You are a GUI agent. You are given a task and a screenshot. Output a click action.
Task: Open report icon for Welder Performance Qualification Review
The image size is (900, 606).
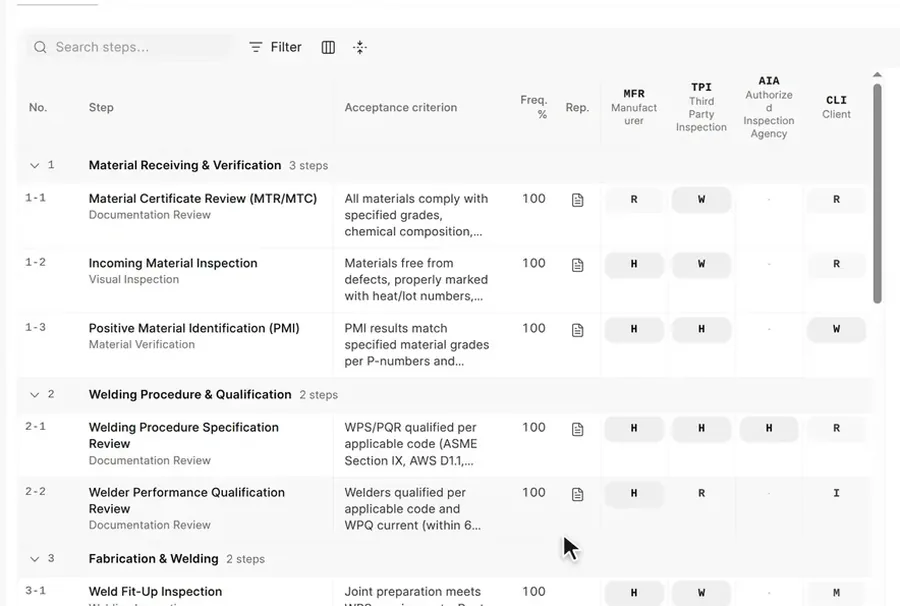click(577, 494)
